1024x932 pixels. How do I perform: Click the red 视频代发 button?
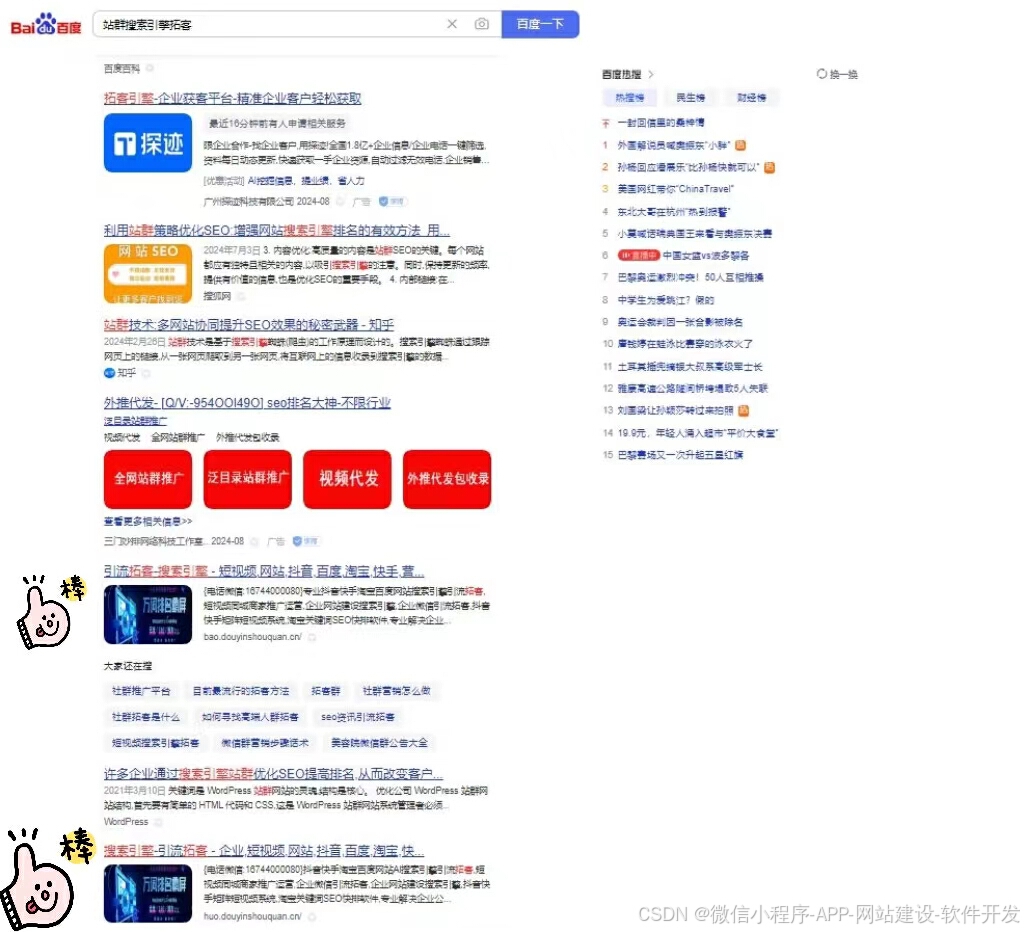click(x=347, y=479)
